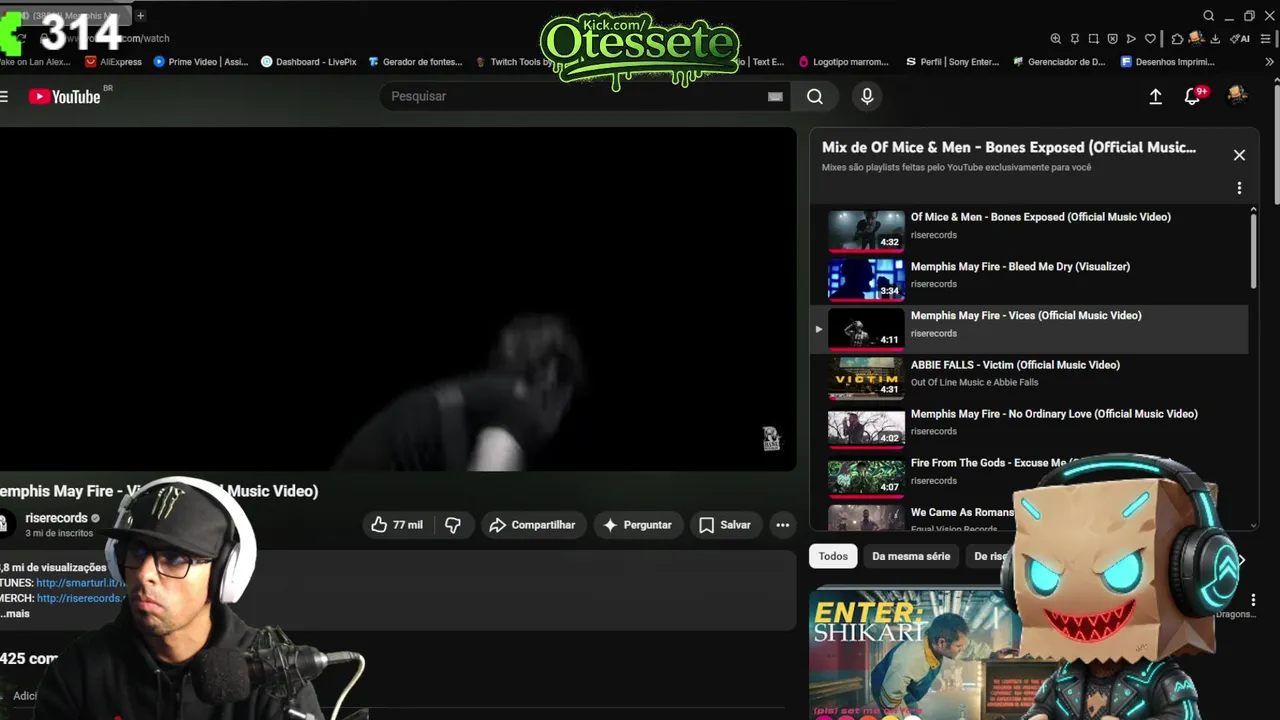Click the ad blocker shield icon
The image size is (1280, 720).
click(x=1113, y=39)
